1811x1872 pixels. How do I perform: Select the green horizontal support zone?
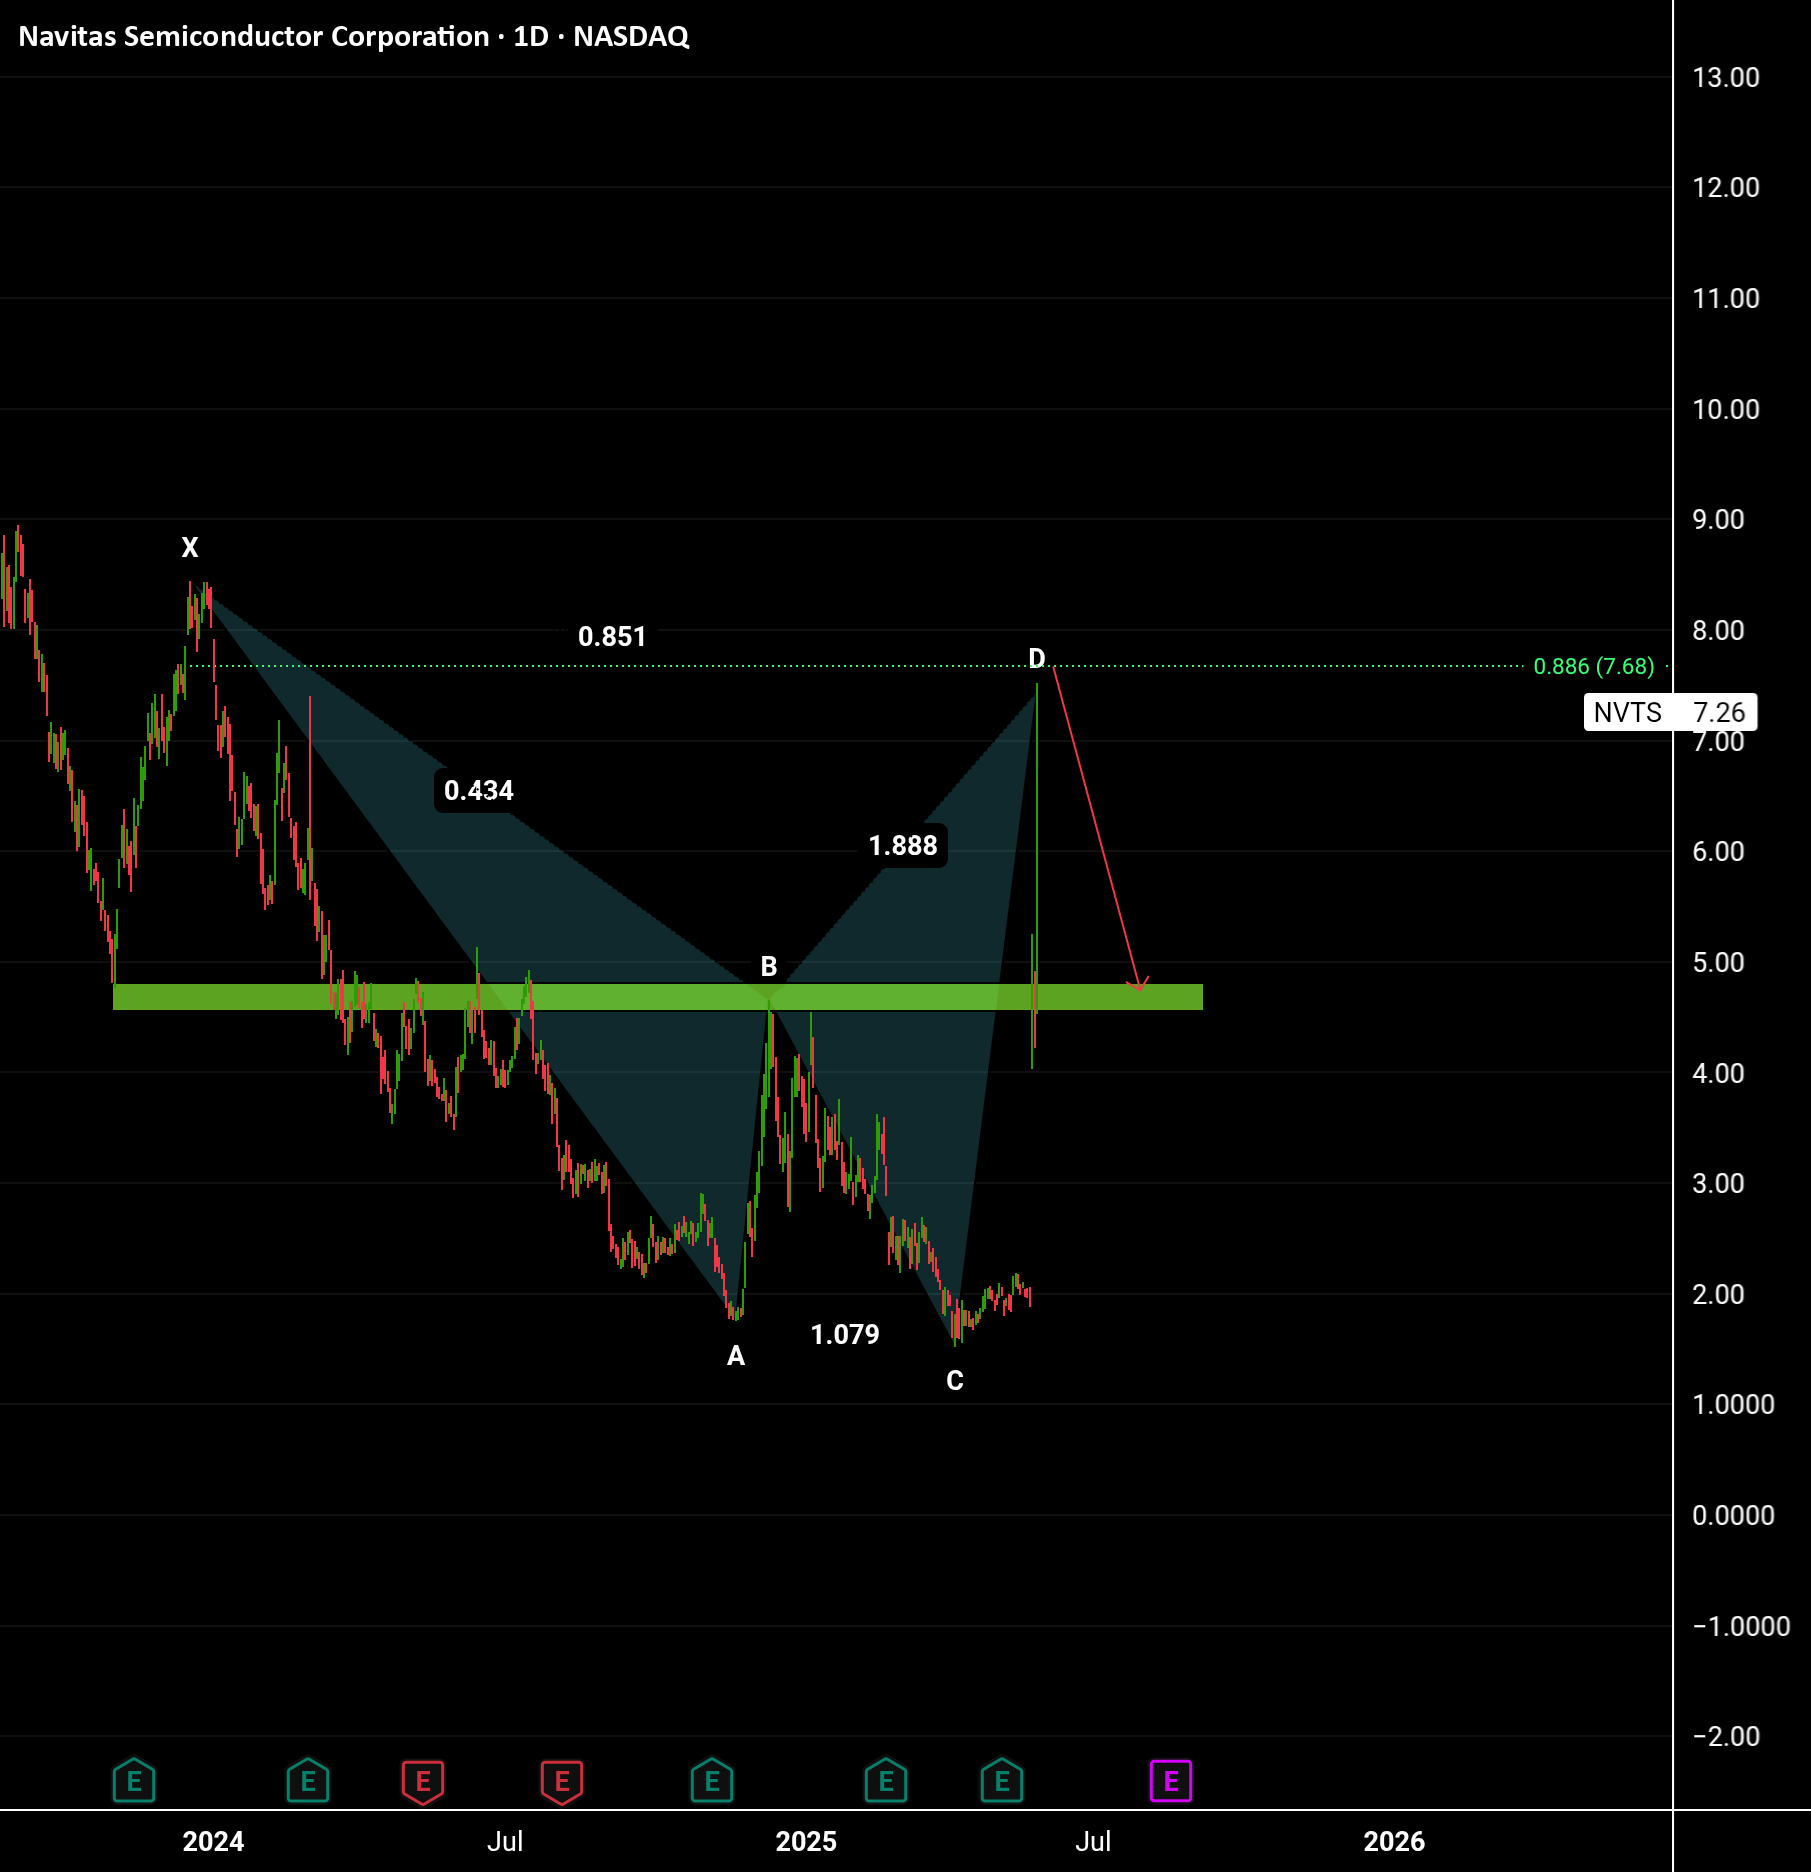click(x=658, y=997)
